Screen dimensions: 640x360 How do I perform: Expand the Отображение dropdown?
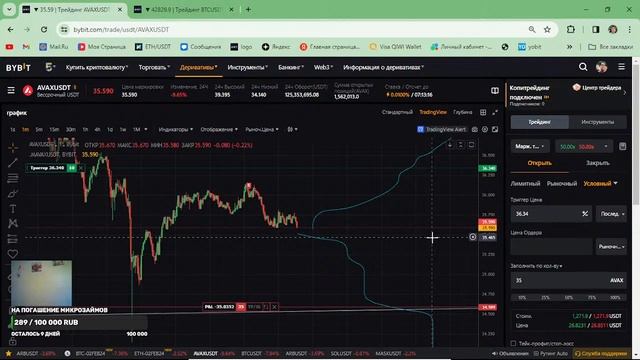pyautogui.click(x=219, y=129)
